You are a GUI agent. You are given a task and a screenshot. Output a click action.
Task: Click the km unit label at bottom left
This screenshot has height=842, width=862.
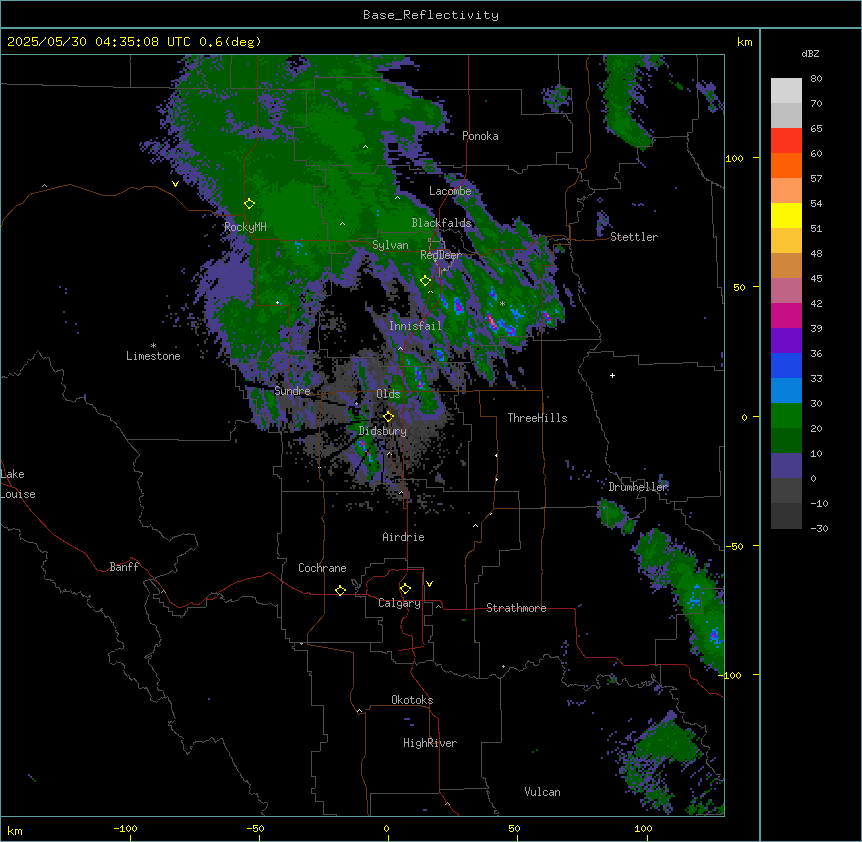[x=15, y=830]
